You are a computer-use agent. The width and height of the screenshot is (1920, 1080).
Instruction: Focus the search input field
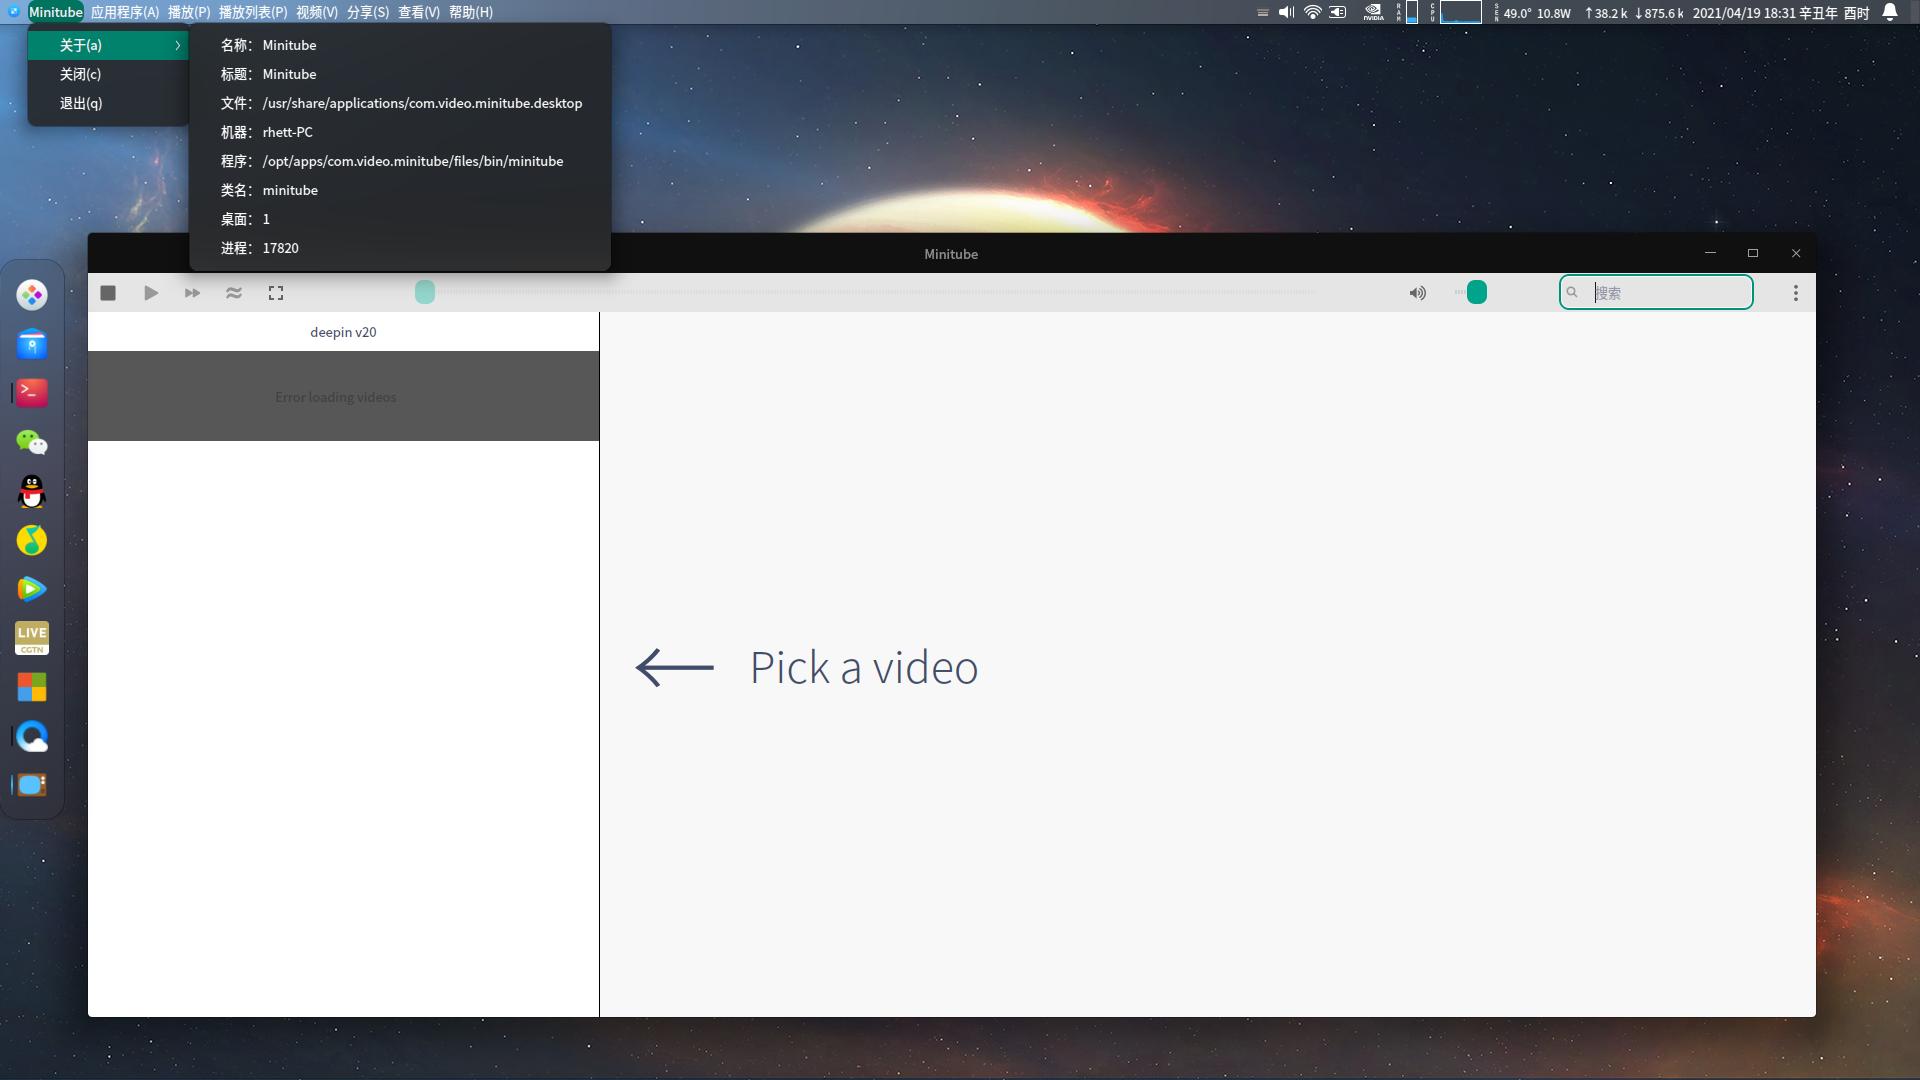[x=1668, y=293]
